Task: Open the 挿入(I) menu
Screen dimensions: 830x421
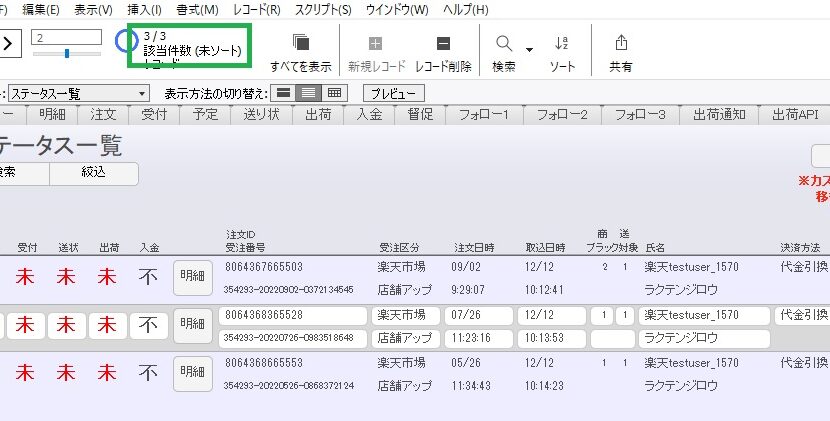Action: coord(144,10)
